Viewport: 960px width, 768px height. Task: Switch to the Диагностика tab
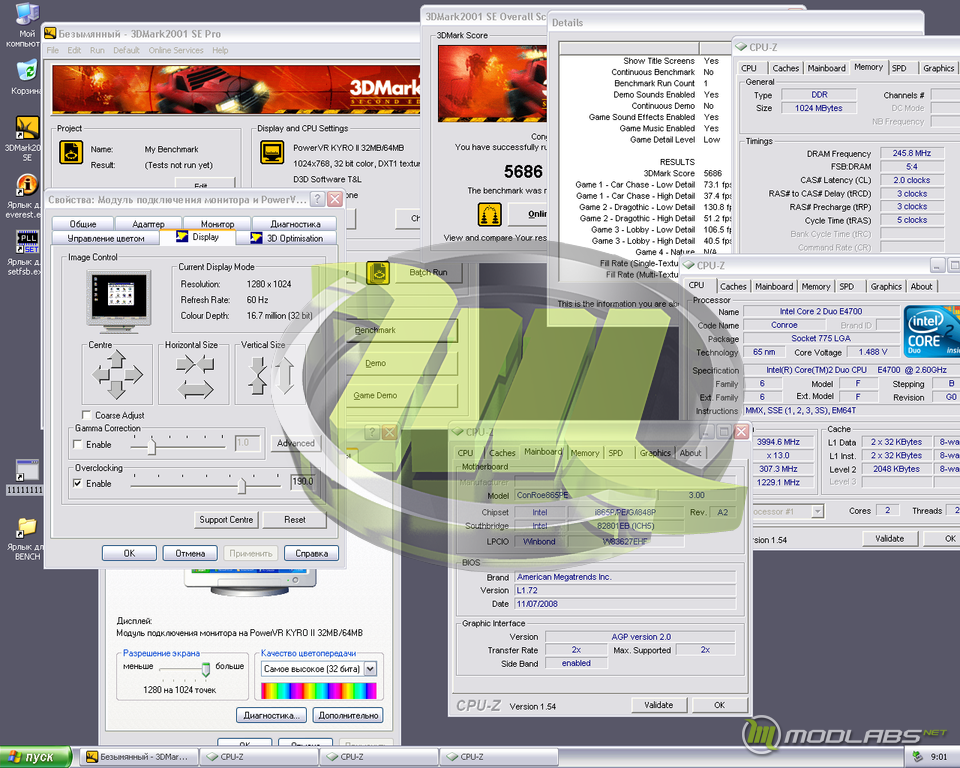click(x=295, y=224)
